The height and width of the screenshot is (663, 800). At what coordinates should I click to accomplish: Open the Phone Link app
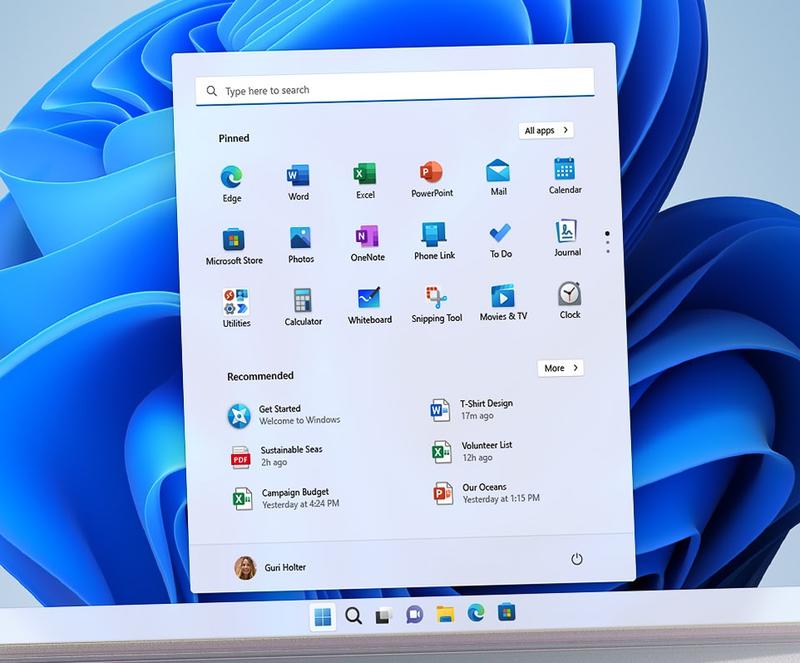pyautogui.click(x=434, y=241)
